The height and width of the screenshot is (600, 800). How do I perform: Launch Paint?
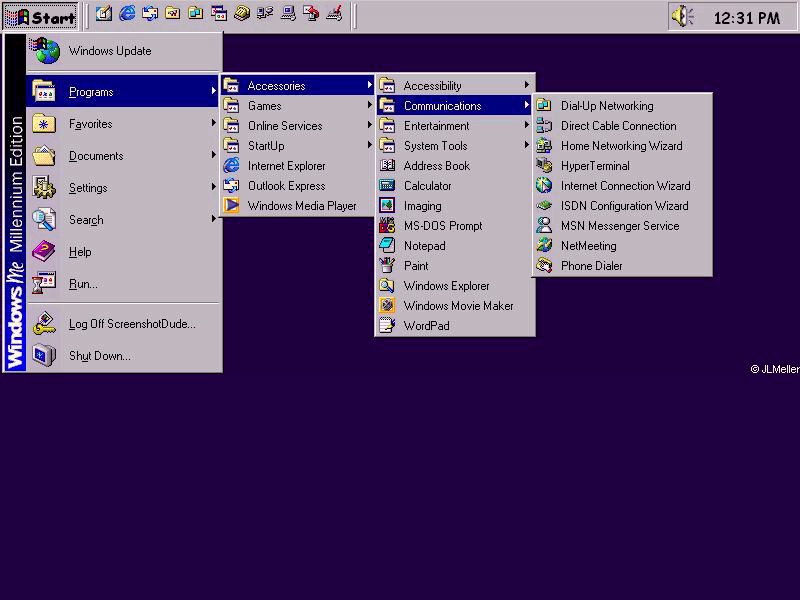coord(456,266)
